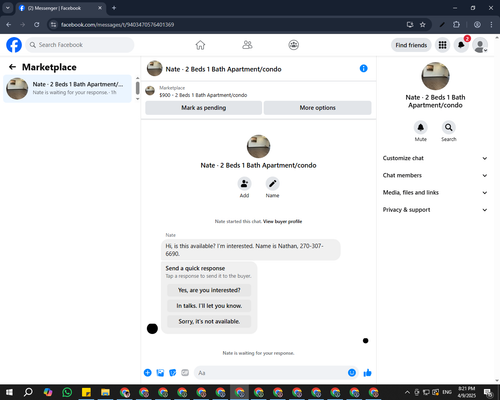The height and width of the screenshot is (400, 500).
Task: Open the Friends icon in top navigation
Action: (247, 45)
